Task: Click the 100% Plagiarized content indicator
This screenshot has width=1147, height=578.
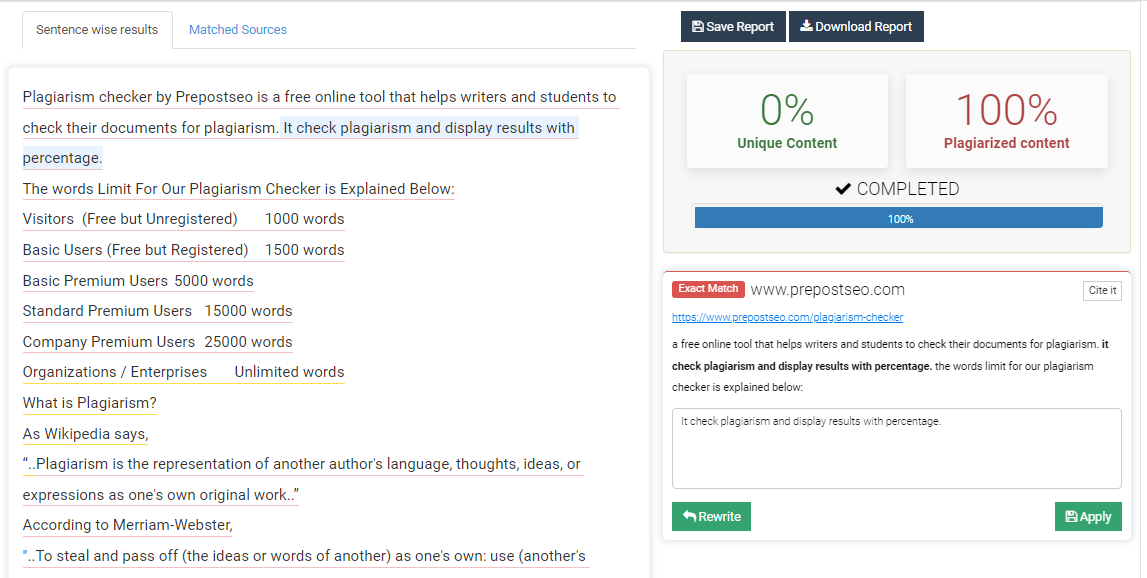Action: pos(1006,118)
